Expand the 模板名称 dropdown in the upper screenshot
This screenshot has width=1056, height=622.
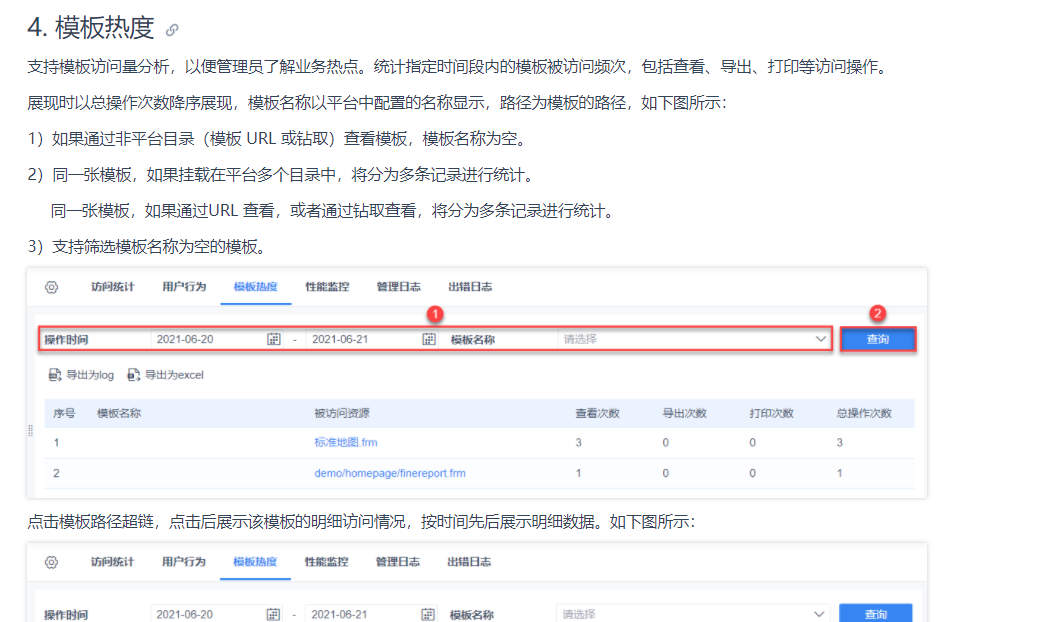[821, 339]
